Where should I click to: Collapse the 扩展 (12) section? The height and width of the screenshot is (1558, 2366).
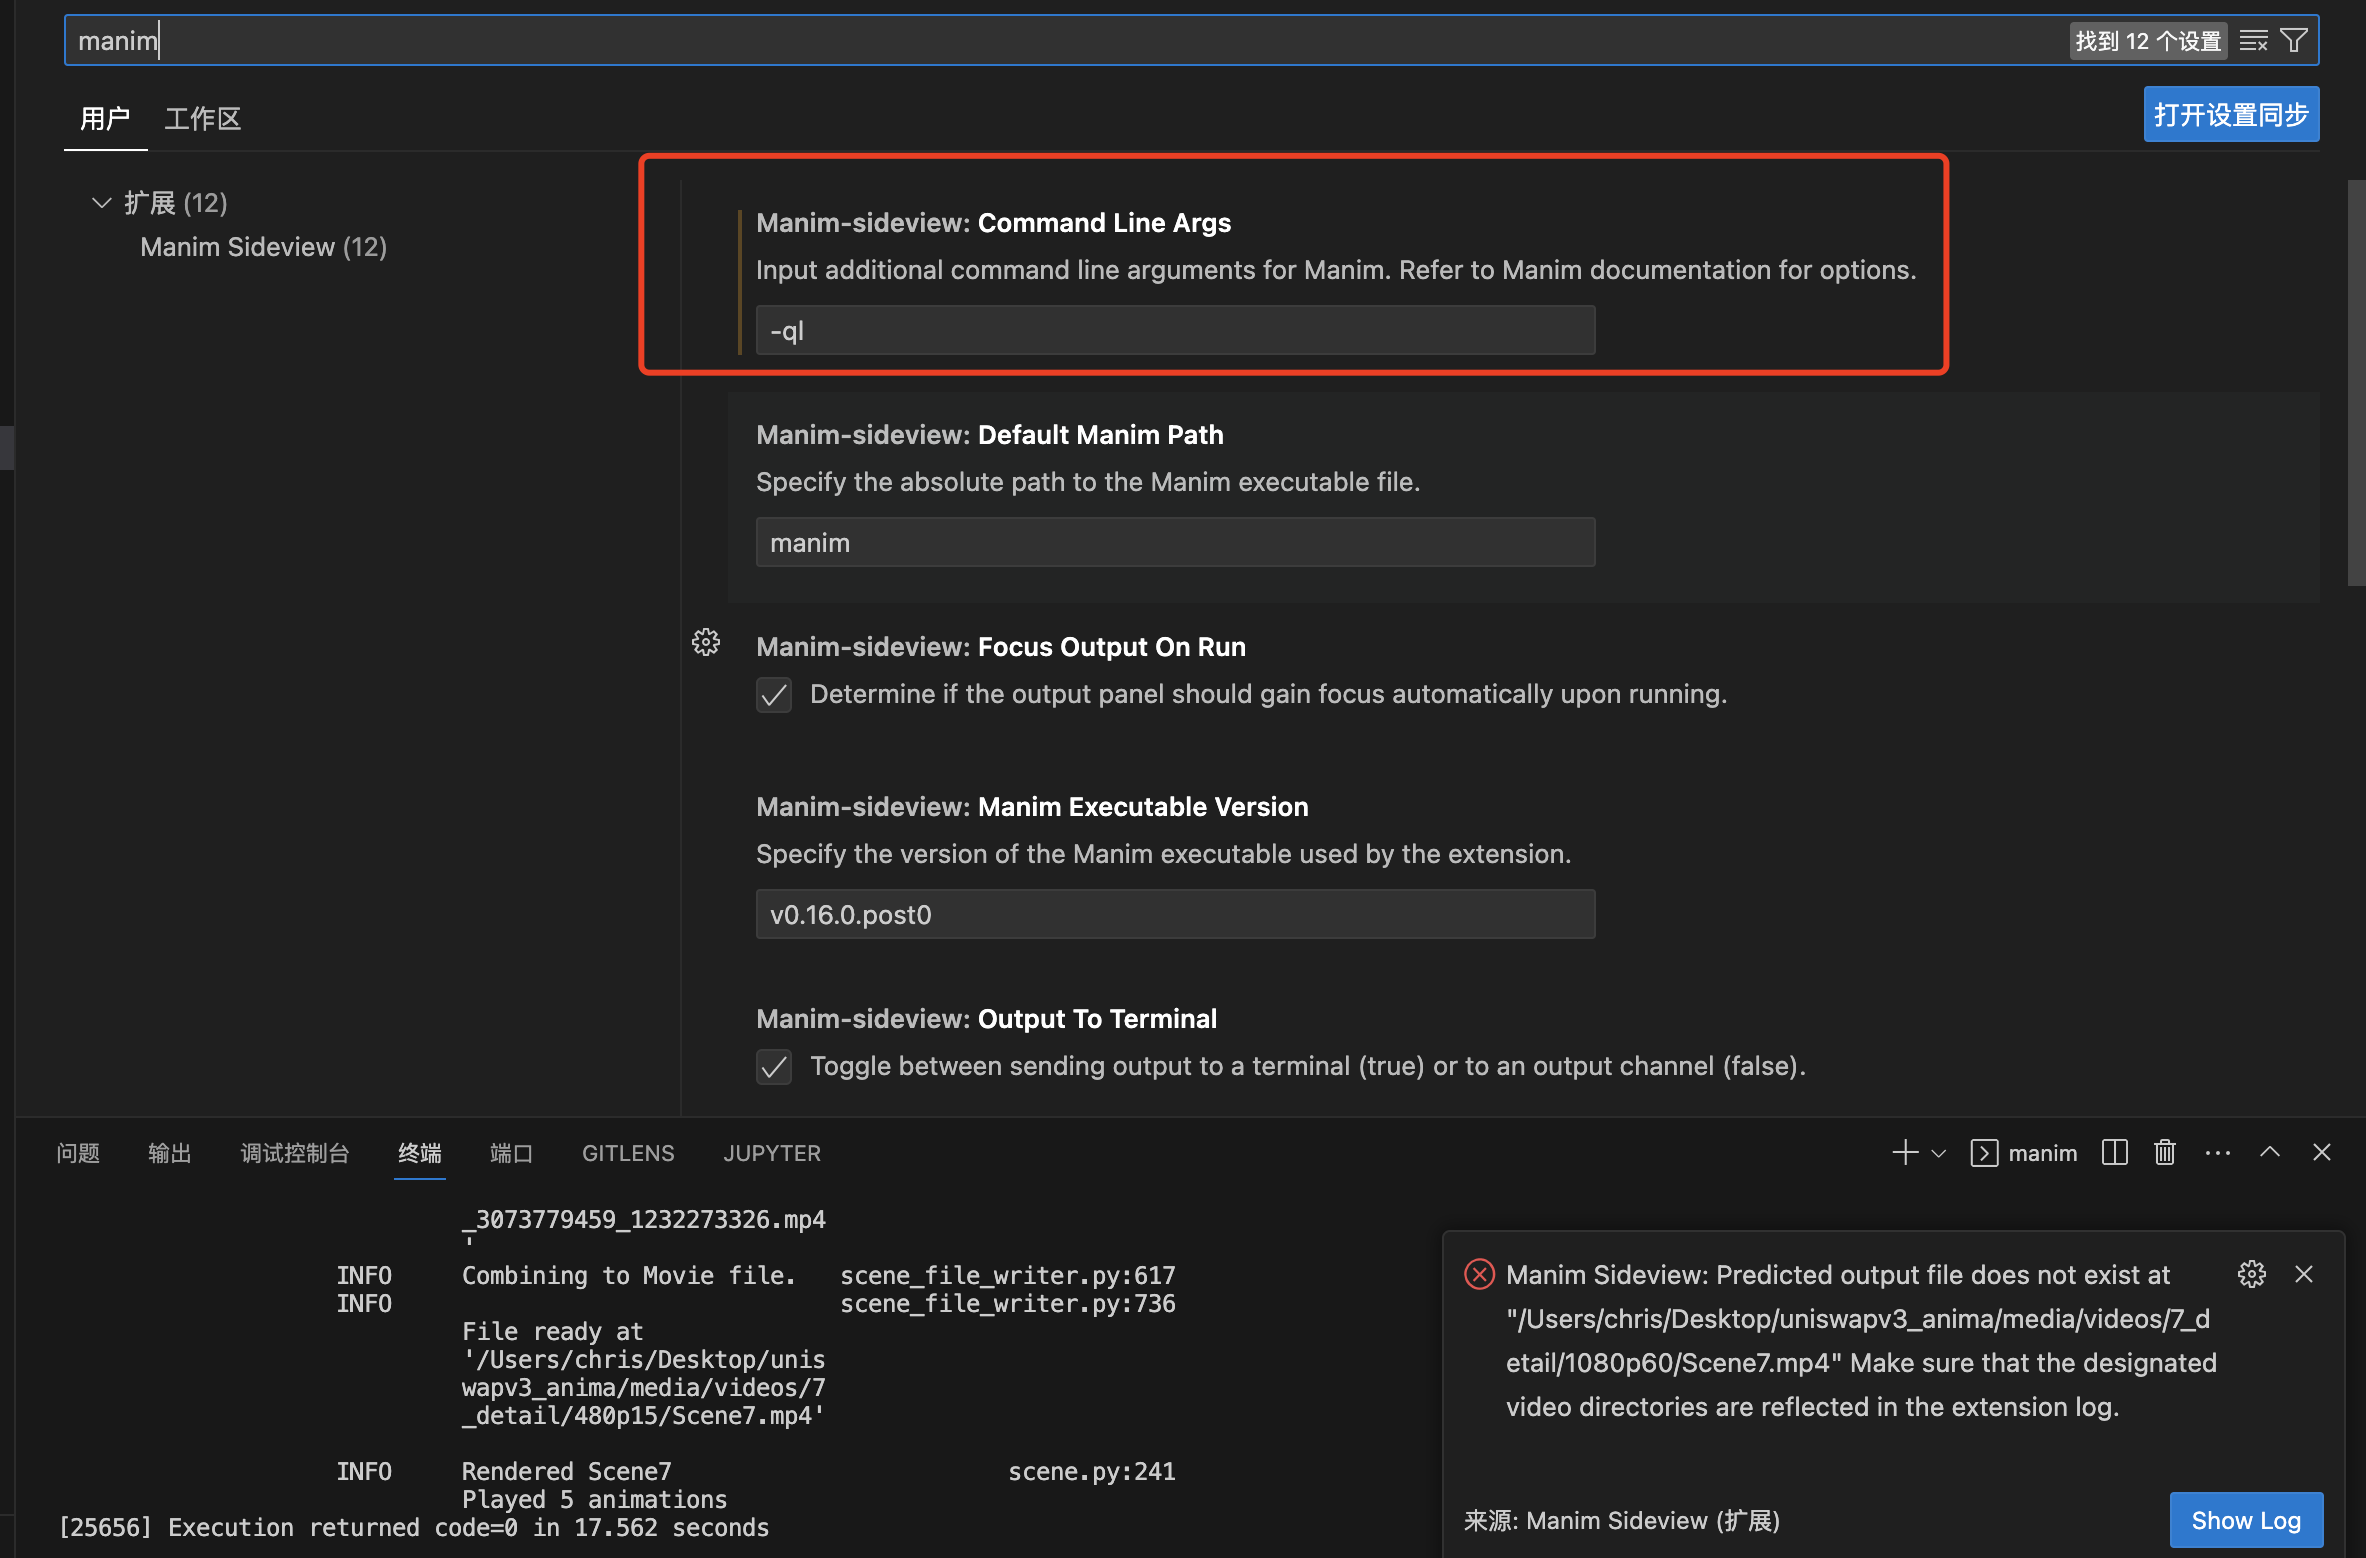tap(101, 202)
